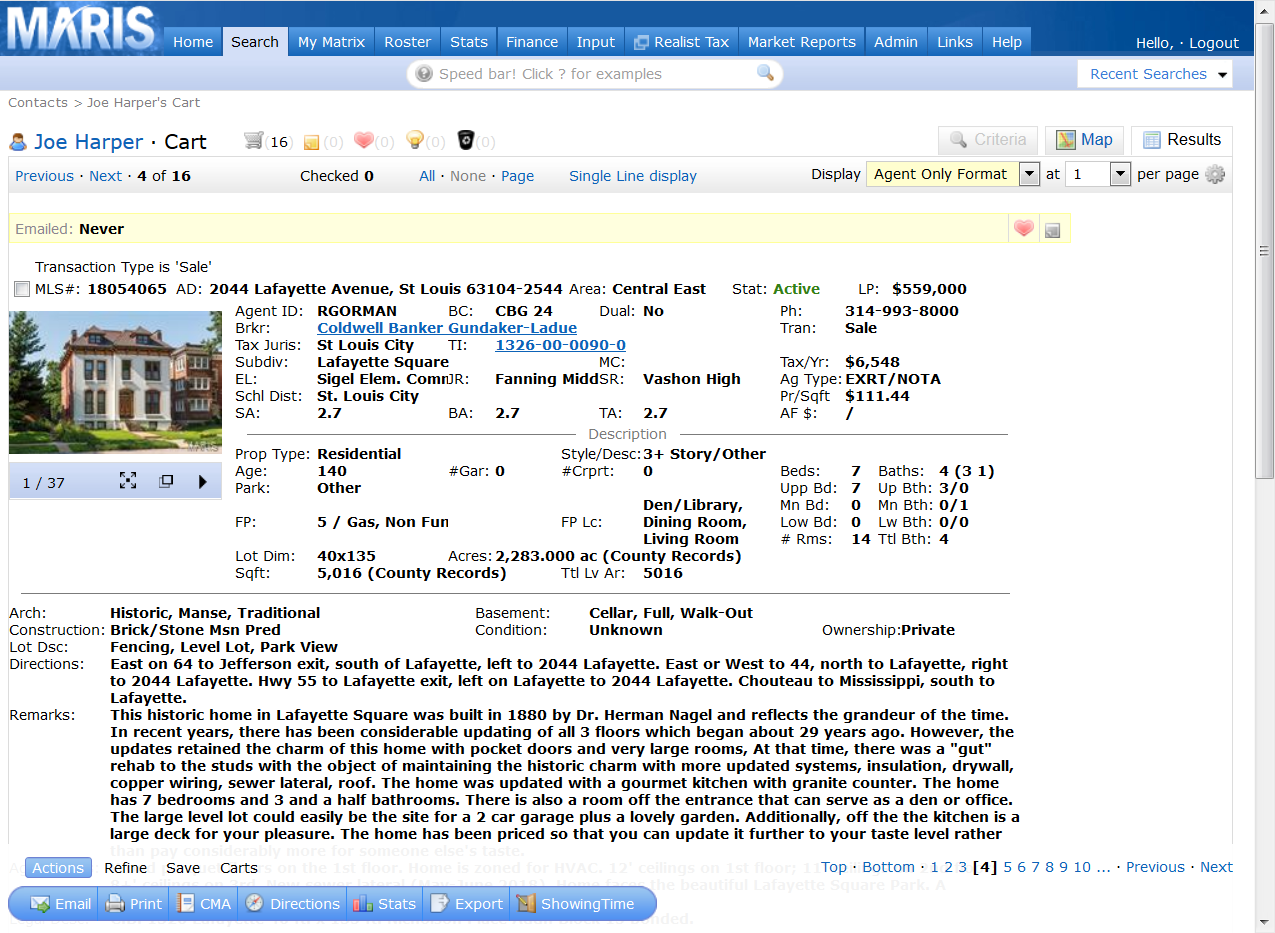Open display settings gear icon
The width and height of the screenshot is (1275, 933).
[x=1215, y=174]
